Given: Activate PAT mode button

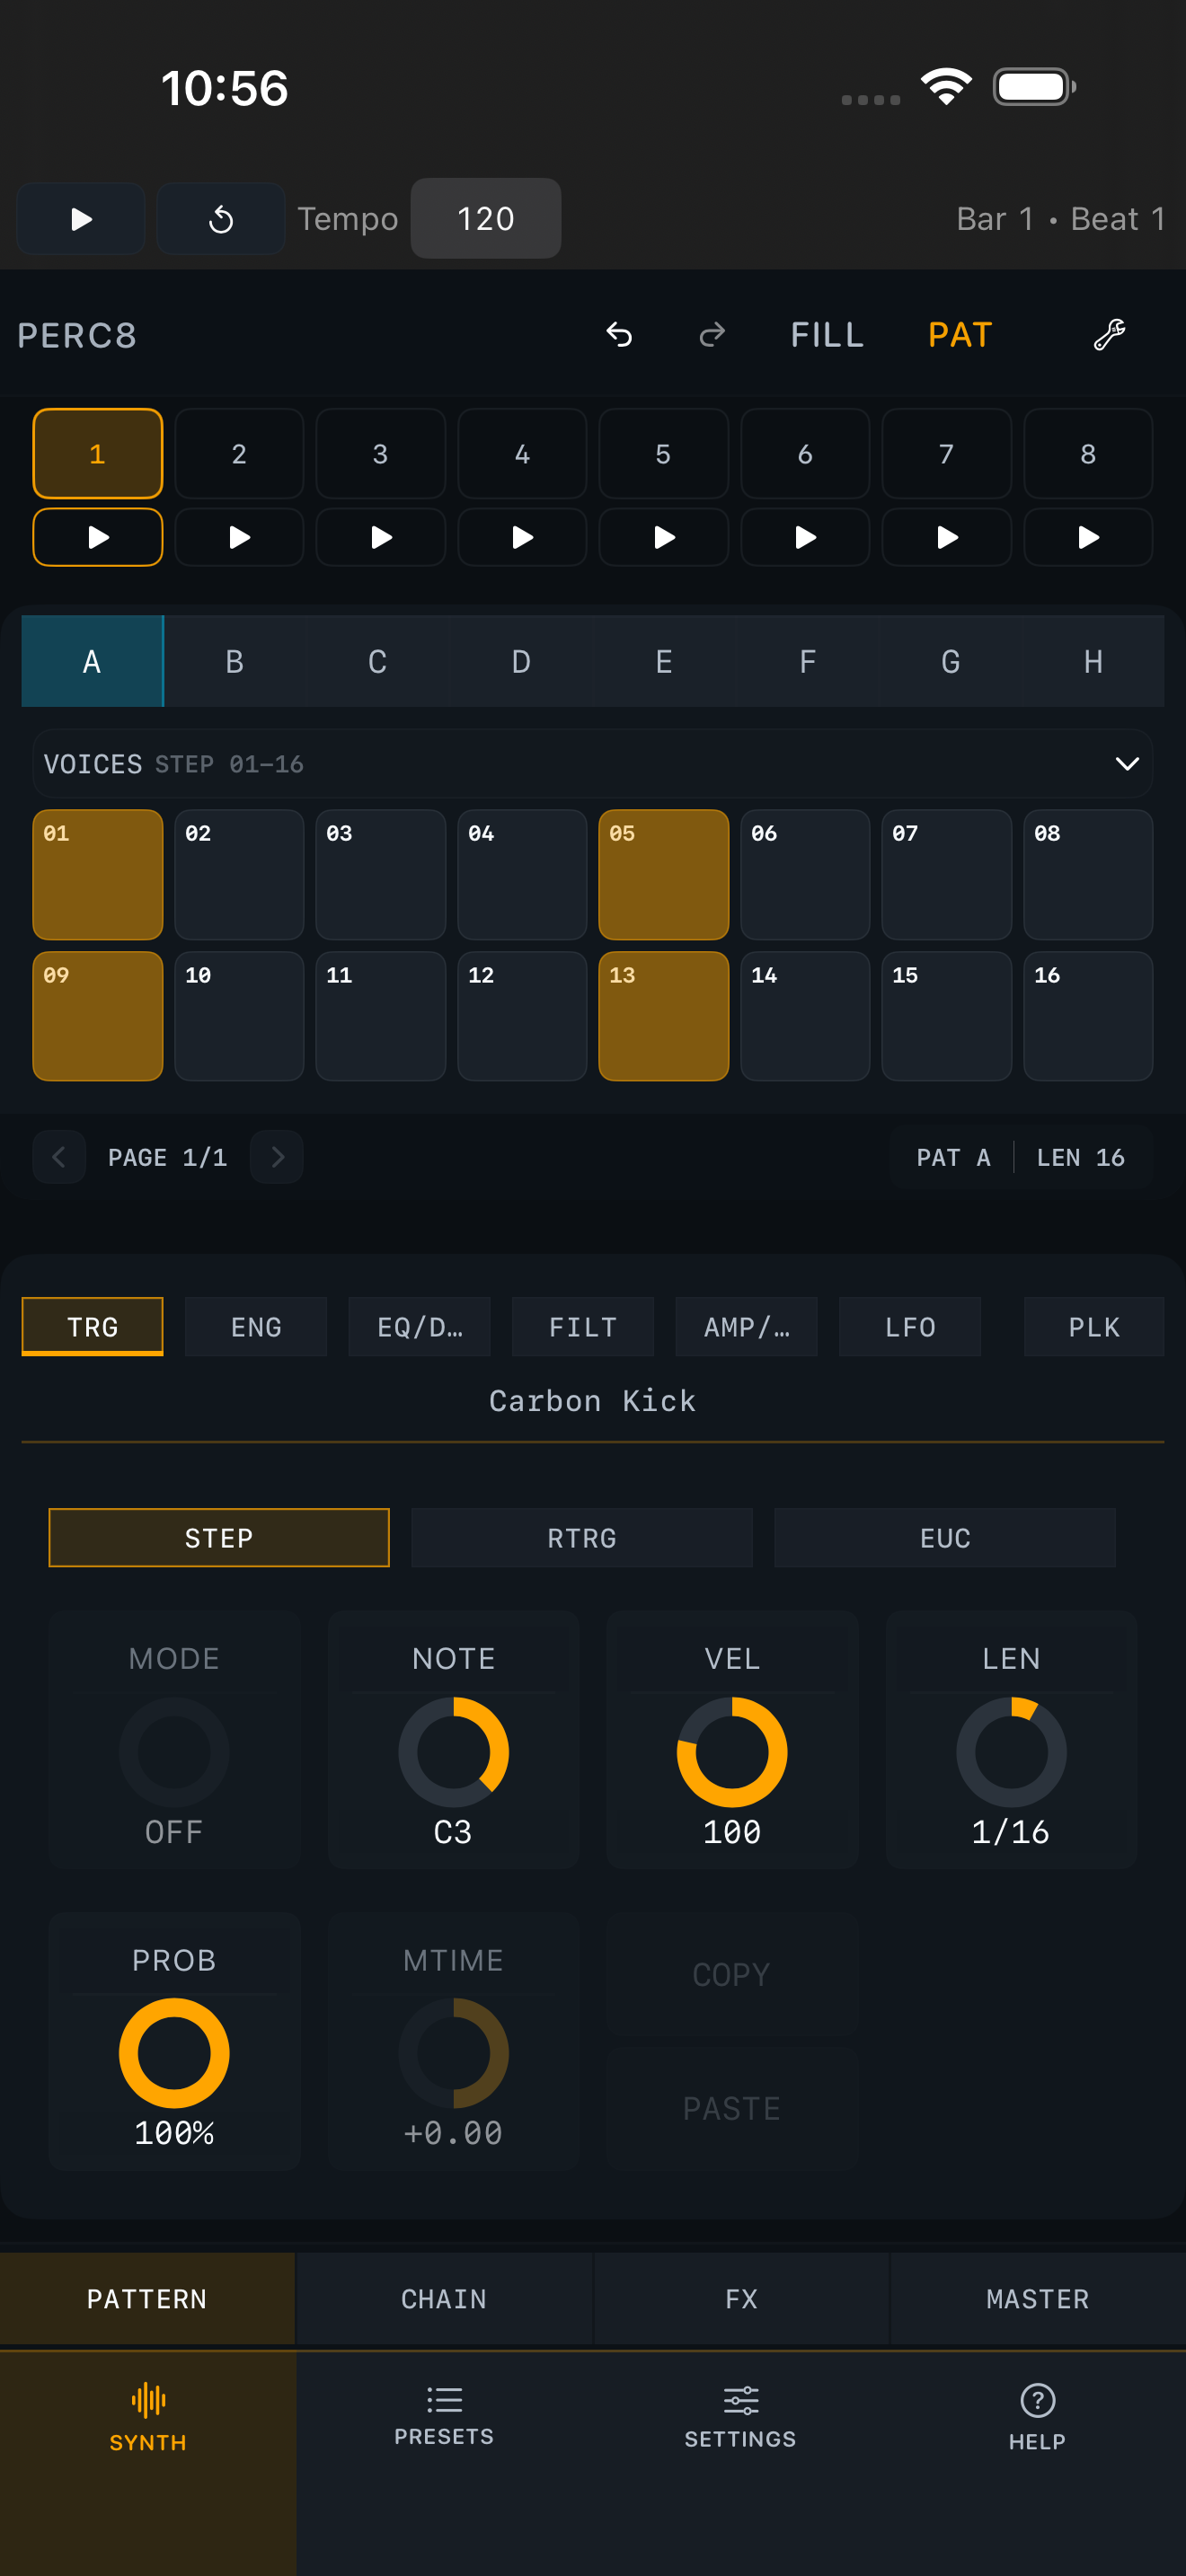Looking at the screenshot, I should point(960,335).
